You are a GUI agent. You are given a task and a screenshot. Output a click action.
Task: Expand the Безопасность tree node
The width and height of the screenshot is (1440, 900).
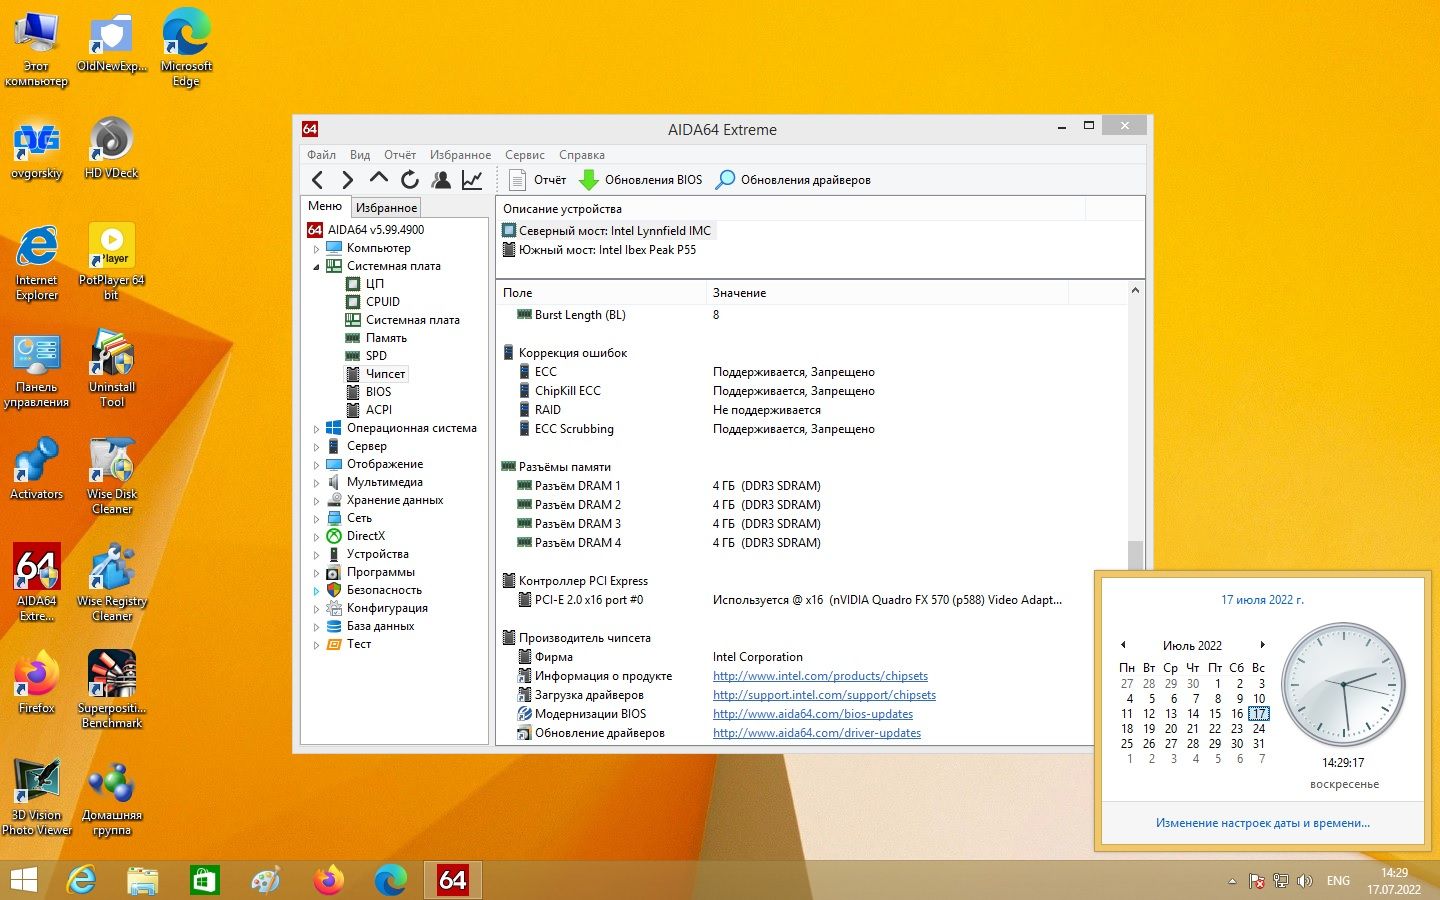(x=317, y=591)
